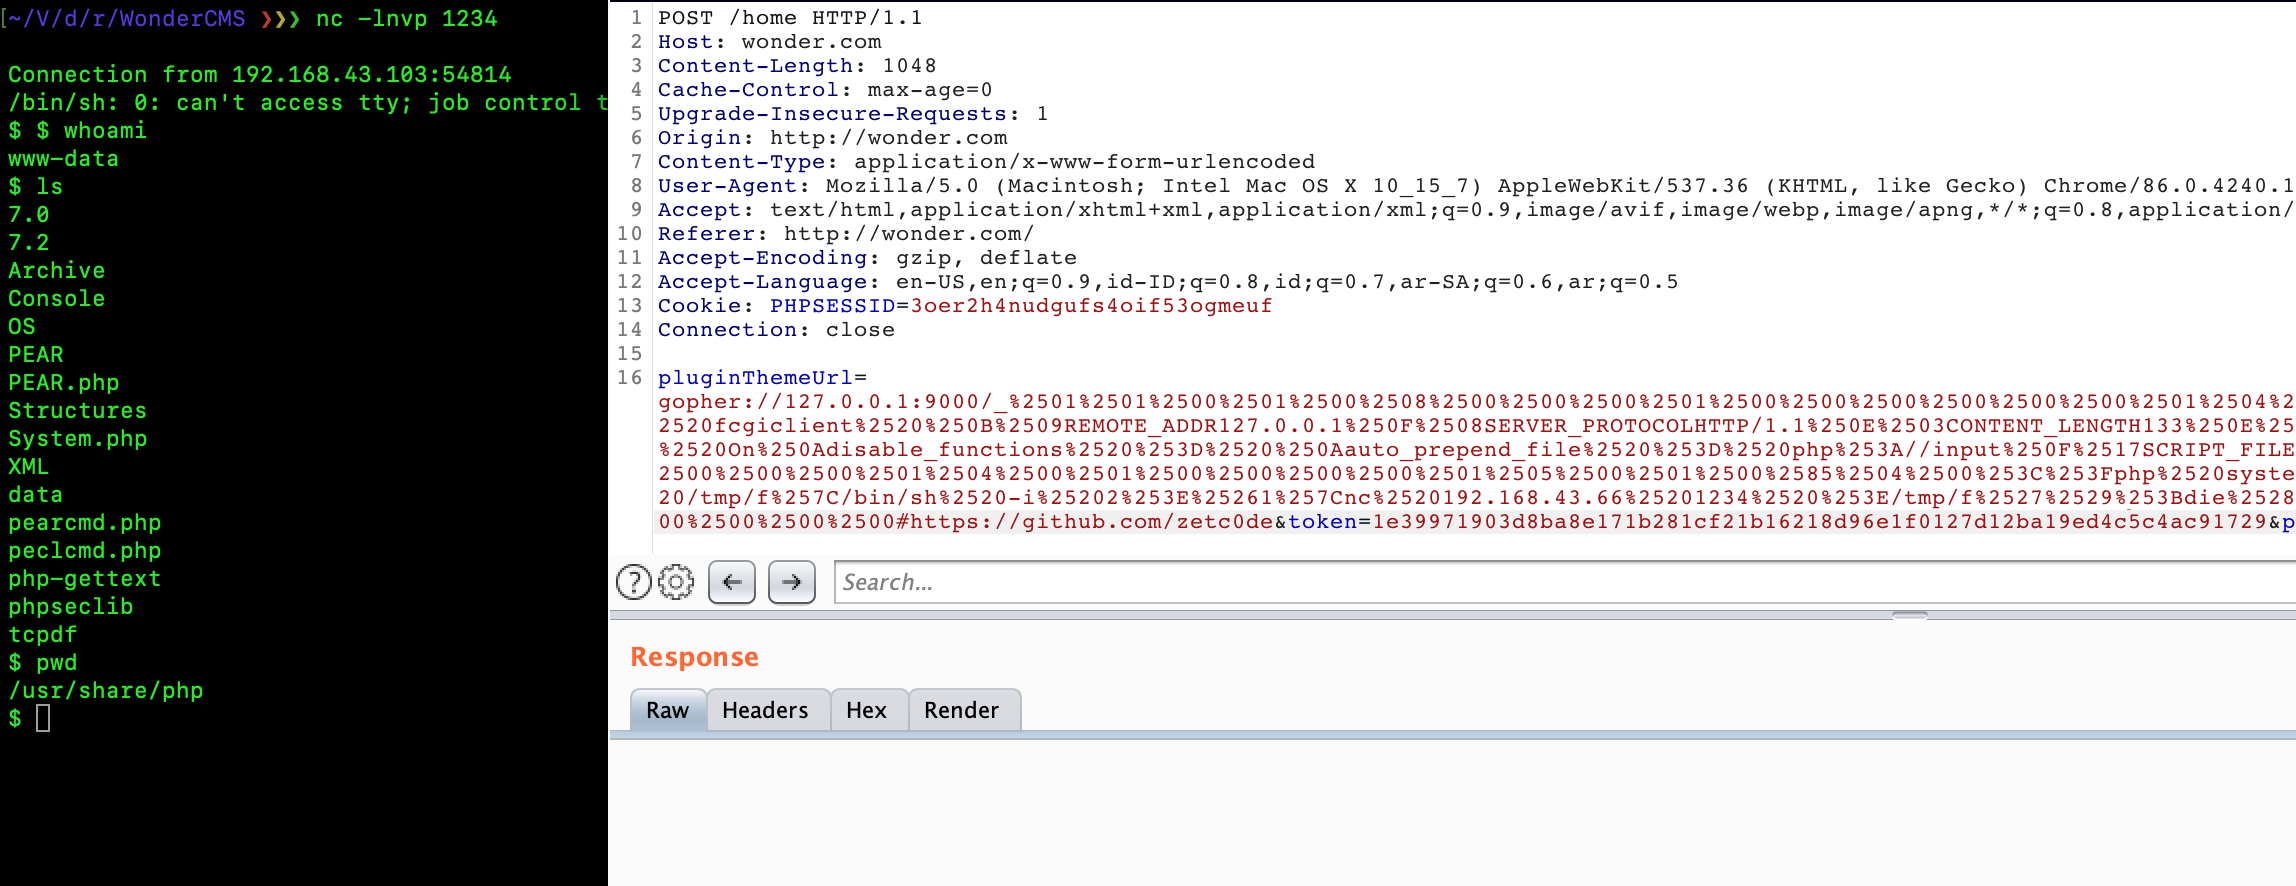Image resolution: width=2296 pixels, height=886 pixels.
Task: Click the 'nc -lnvp 1234' terminal command
Action: (x=406, y=19)
